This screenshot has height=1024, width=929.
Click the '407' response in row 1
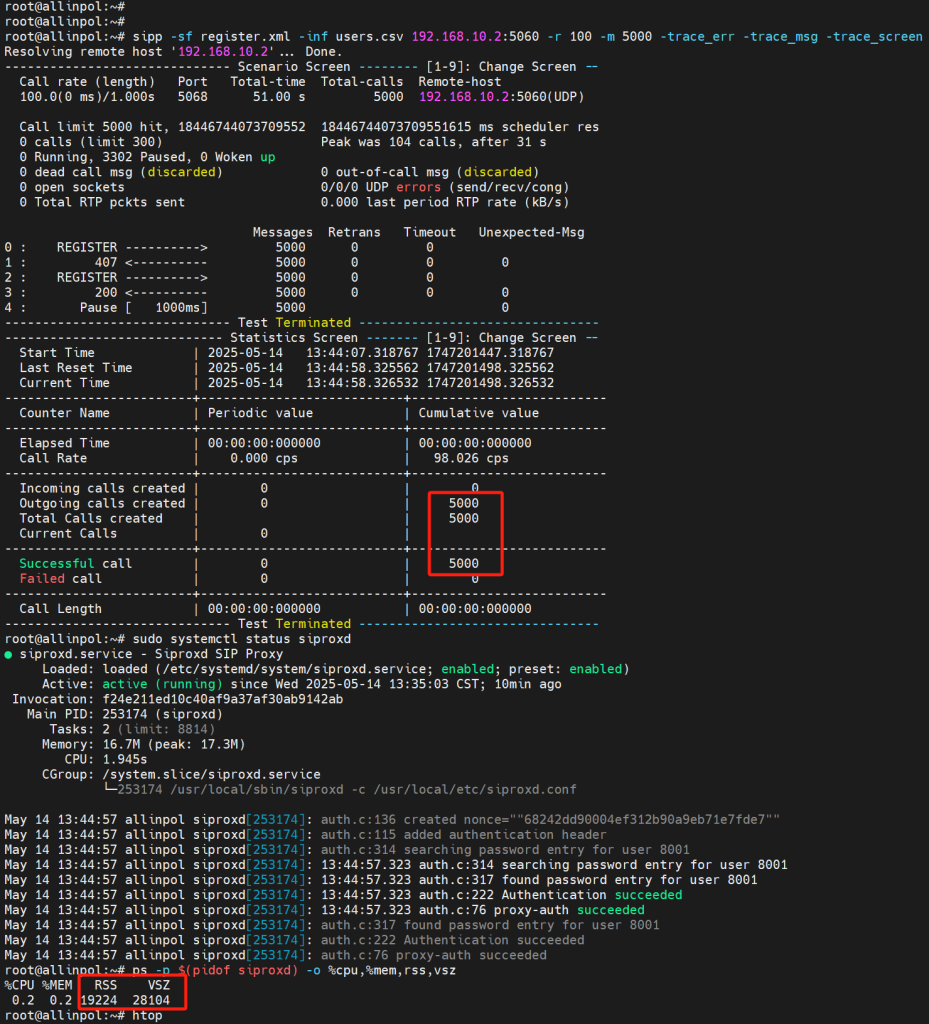(106, 263)
